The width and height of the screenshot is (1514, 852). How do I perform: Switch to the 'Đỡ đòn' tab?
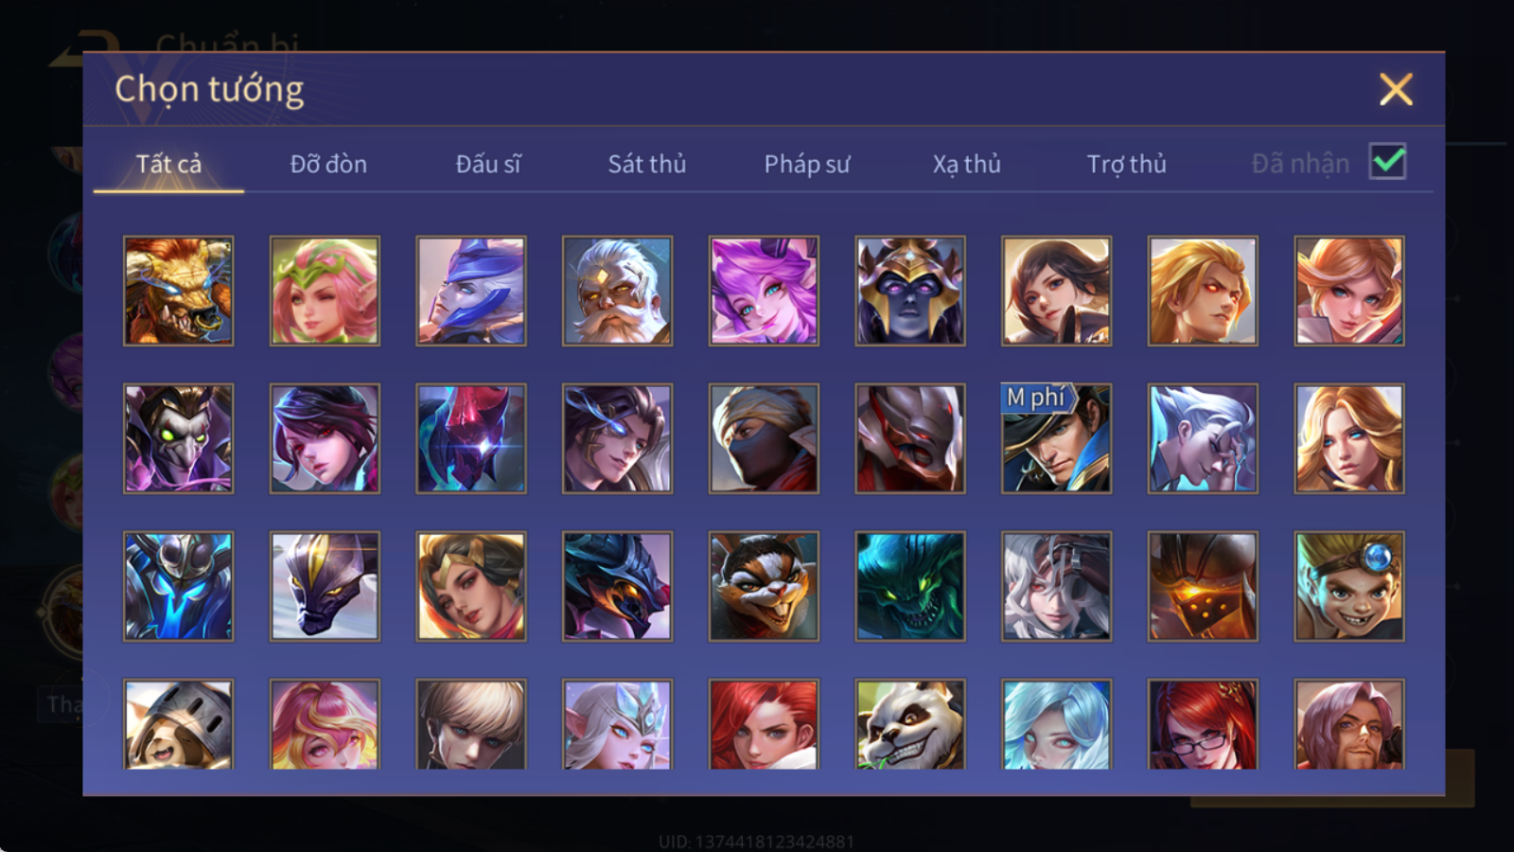(328, 164)
